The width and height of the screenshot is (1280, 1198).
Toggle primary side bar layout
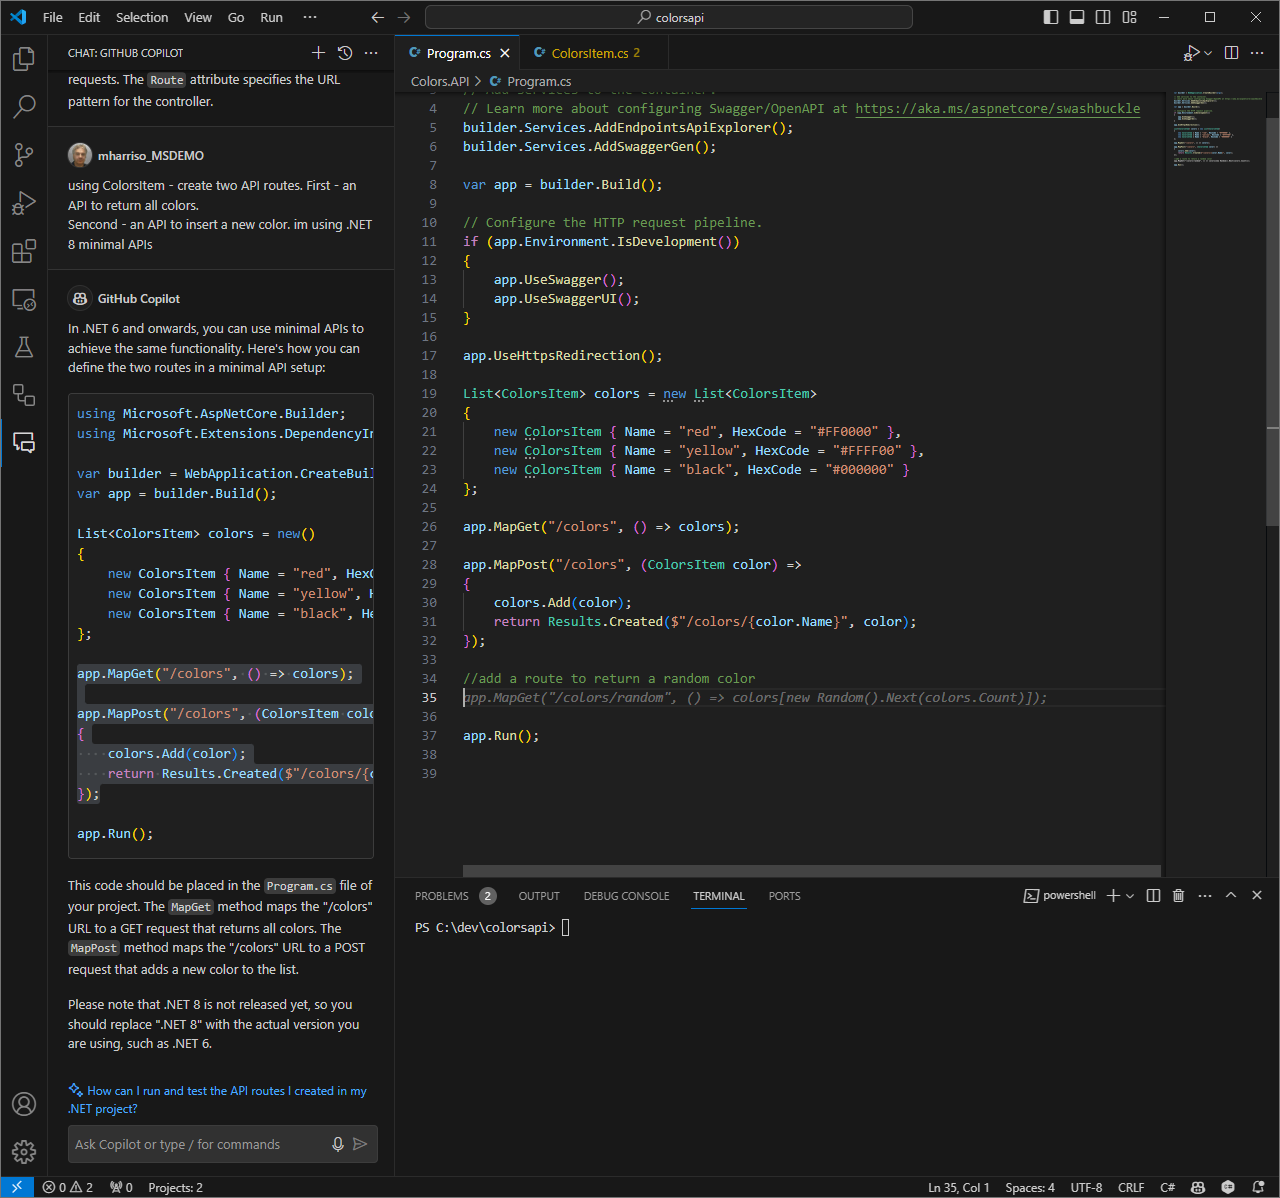click(1051, 17)
